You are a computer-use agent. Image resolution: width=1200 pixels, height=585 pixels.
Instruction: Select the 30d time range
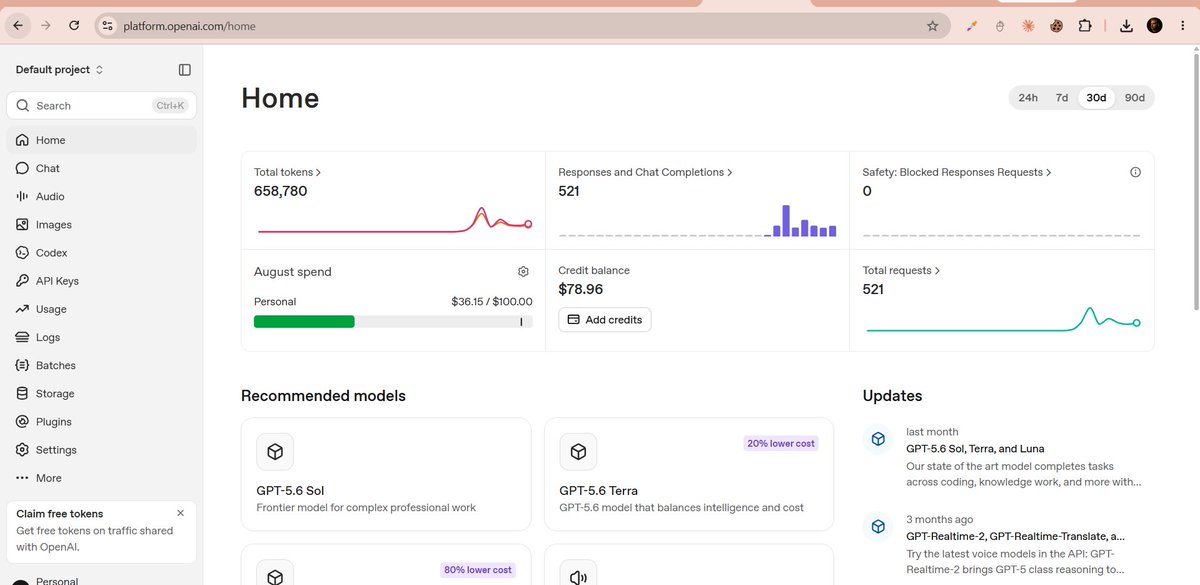[x=1096, y=98]
